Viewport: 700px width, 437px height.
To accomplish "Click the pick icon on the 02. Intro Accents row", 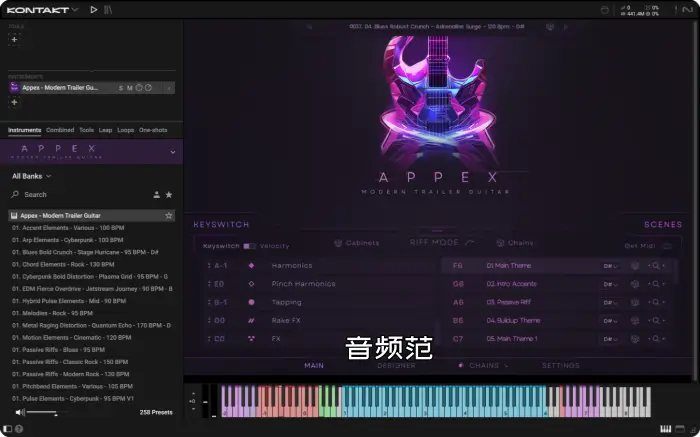I will click(x=635, y=284).
